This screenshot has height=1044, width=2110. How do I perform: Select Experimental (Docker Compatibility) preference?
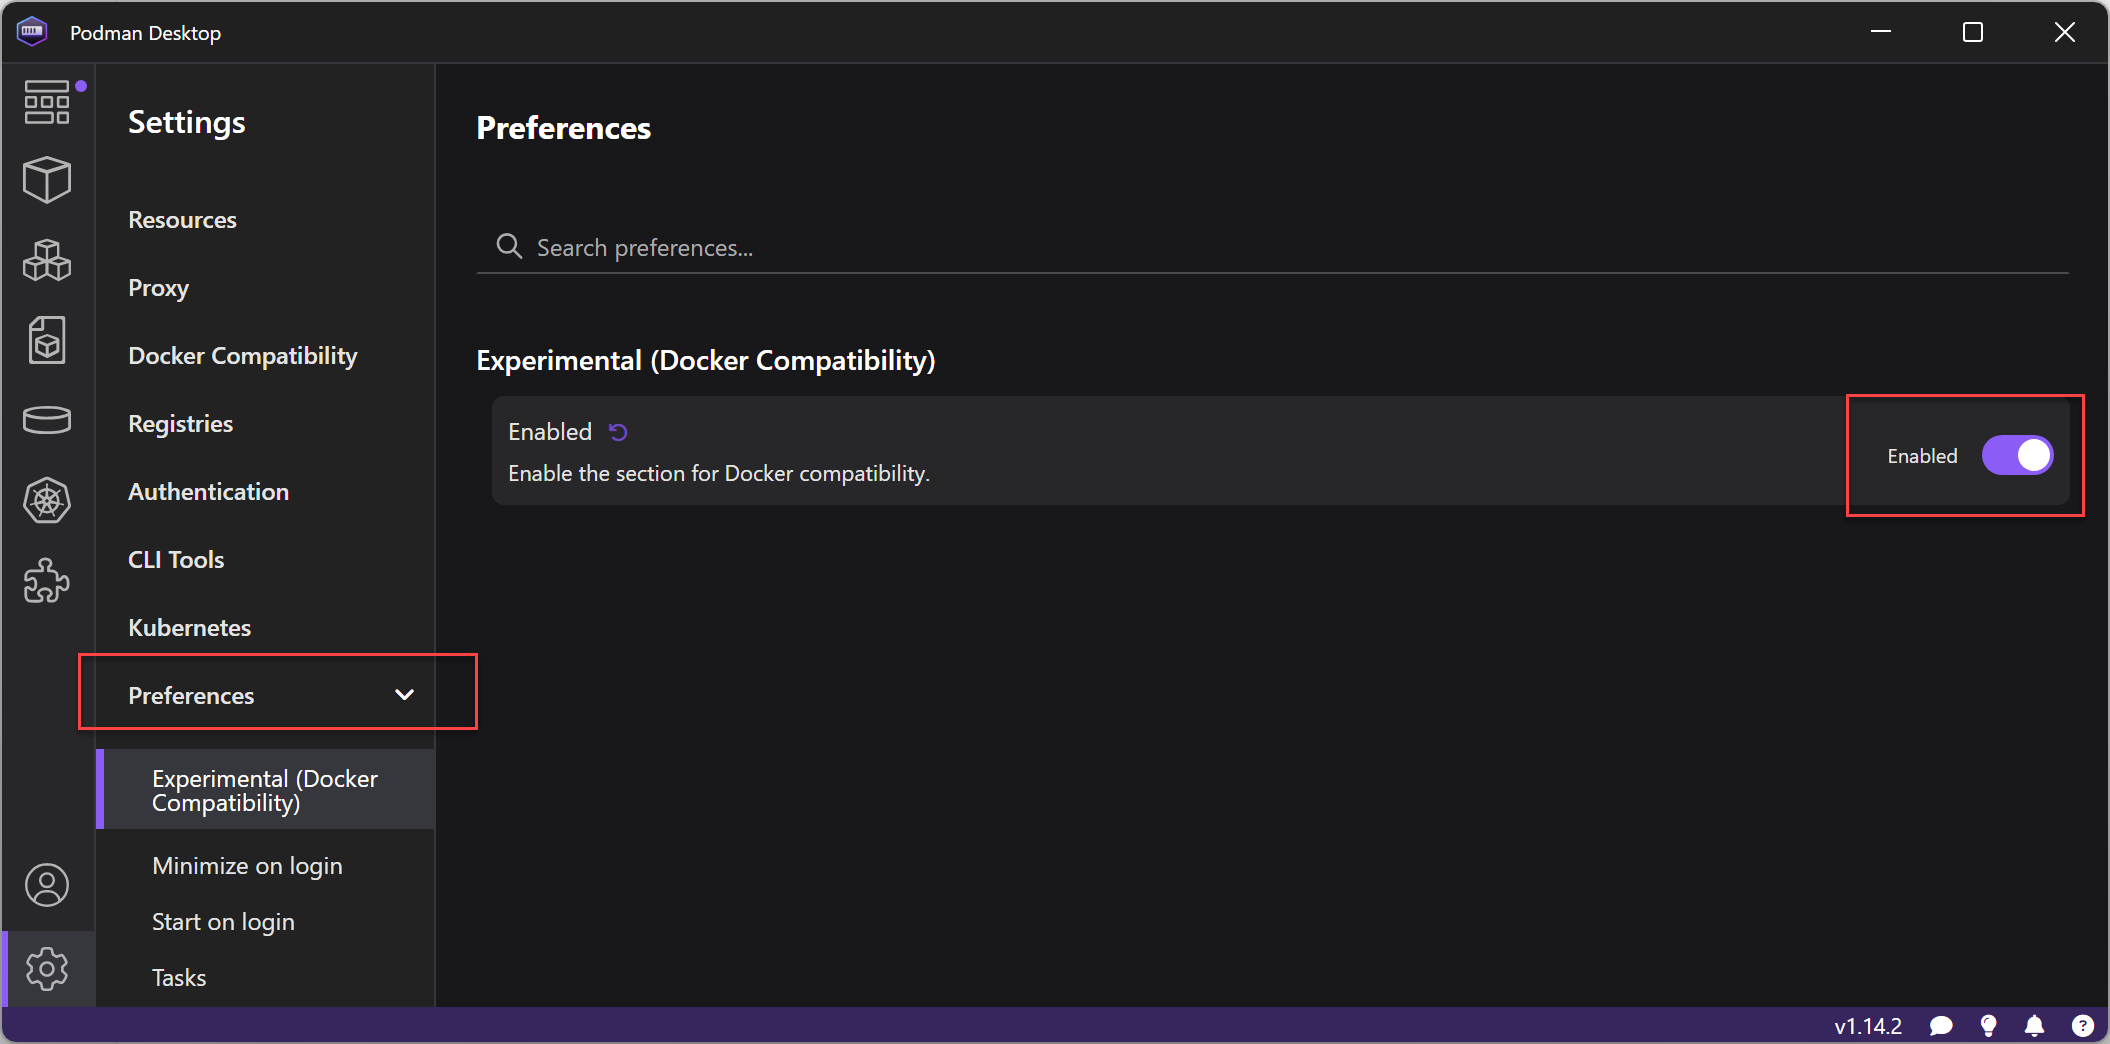(x=266, y=790)
